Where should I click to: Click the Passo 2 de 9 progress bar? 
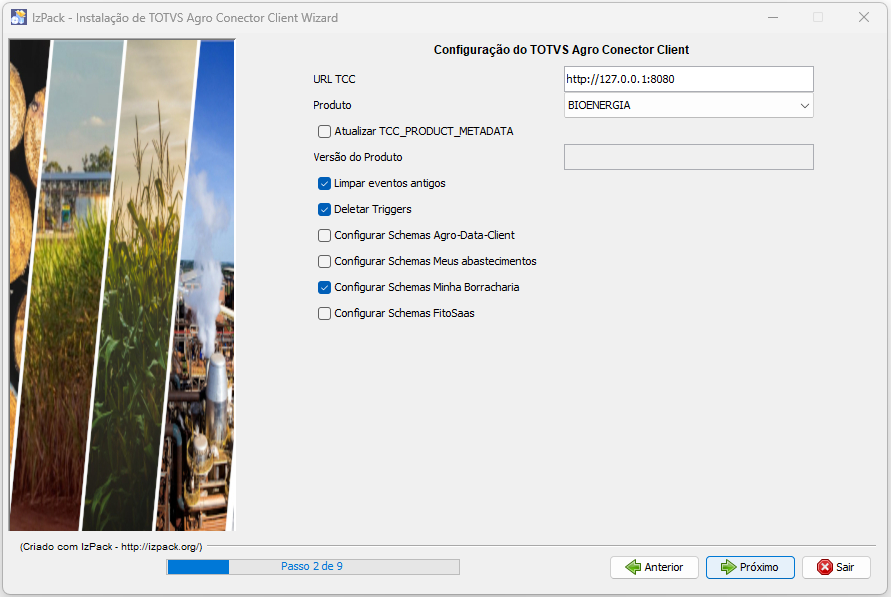tap(313, 566)
